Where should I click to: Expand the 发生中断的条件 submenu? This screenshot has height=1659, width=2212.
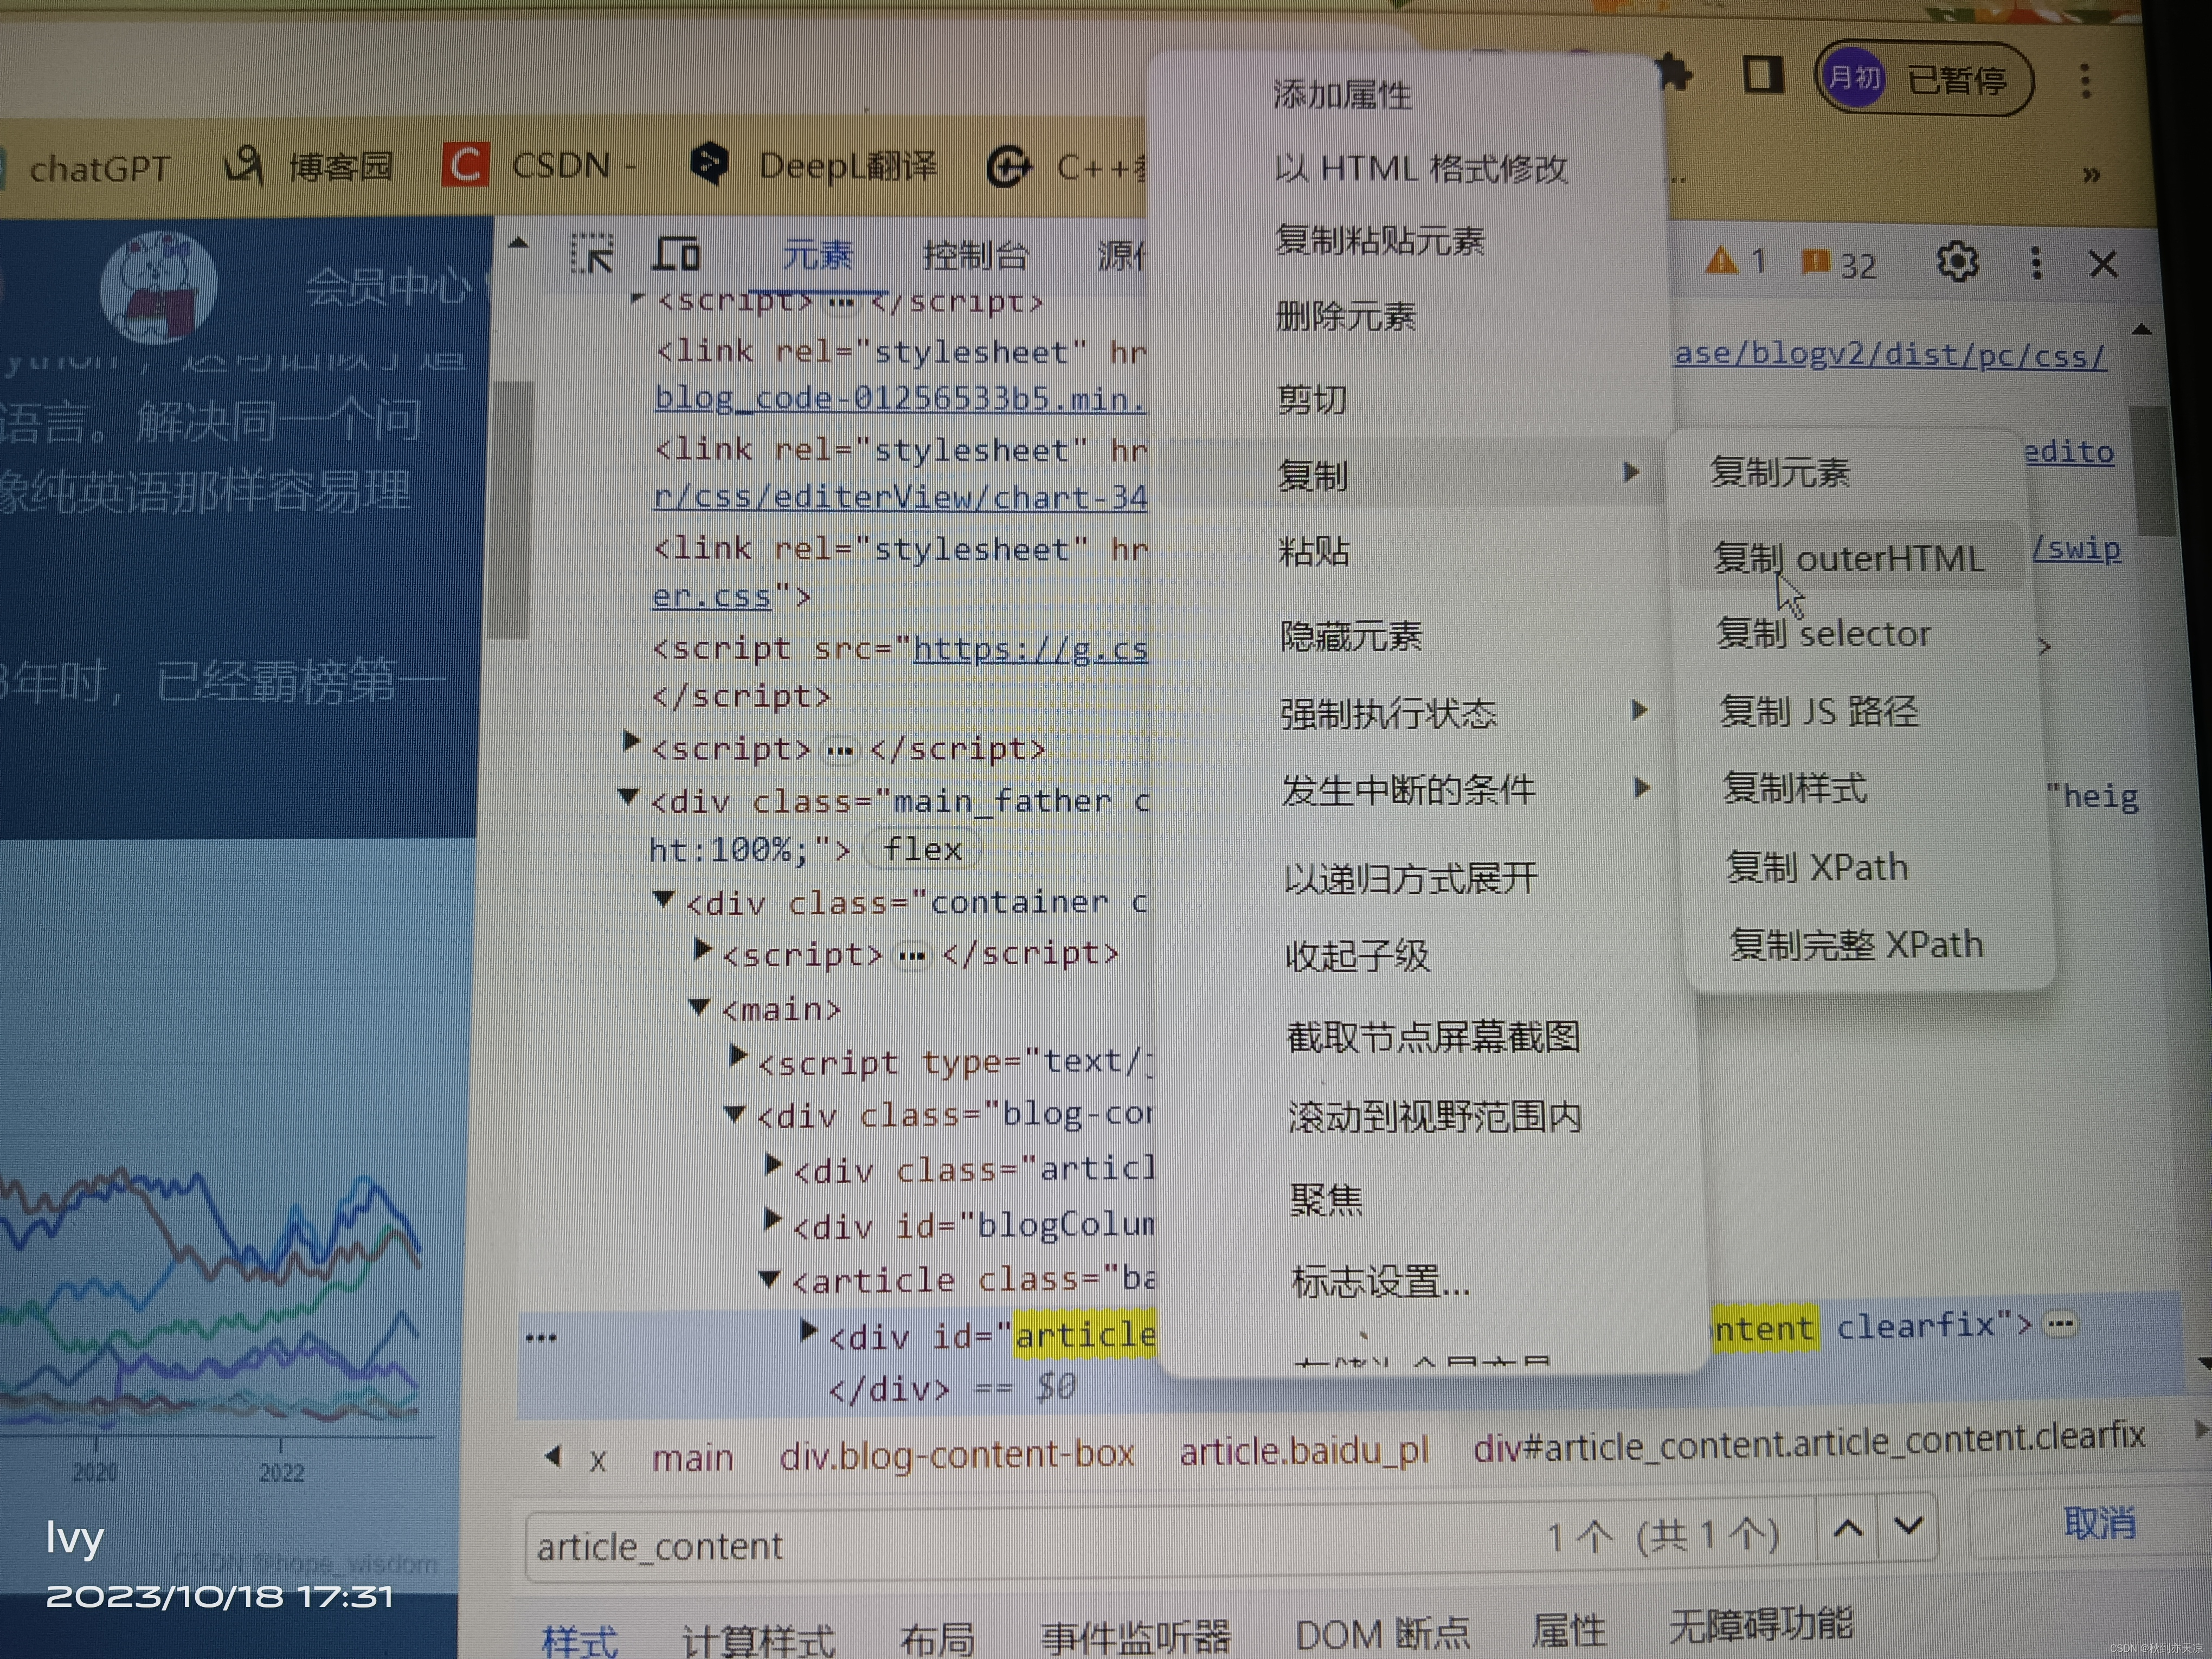1465,790
